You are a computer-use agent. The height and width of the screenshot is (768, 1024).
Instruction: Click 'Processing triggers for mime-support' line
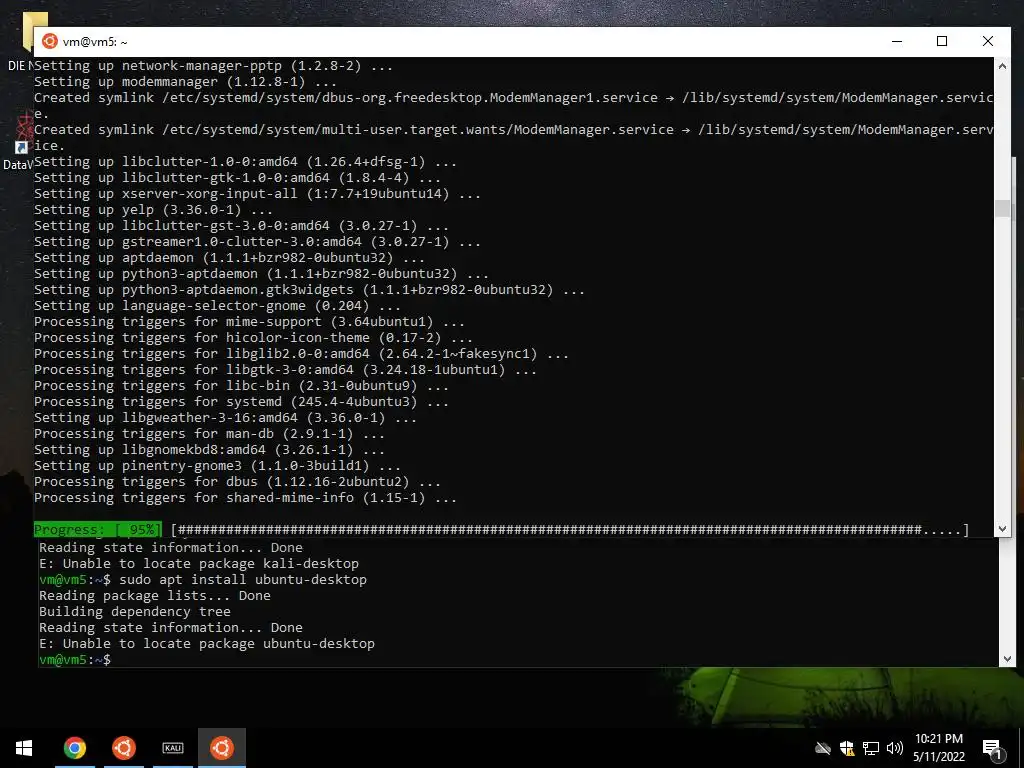249,322
